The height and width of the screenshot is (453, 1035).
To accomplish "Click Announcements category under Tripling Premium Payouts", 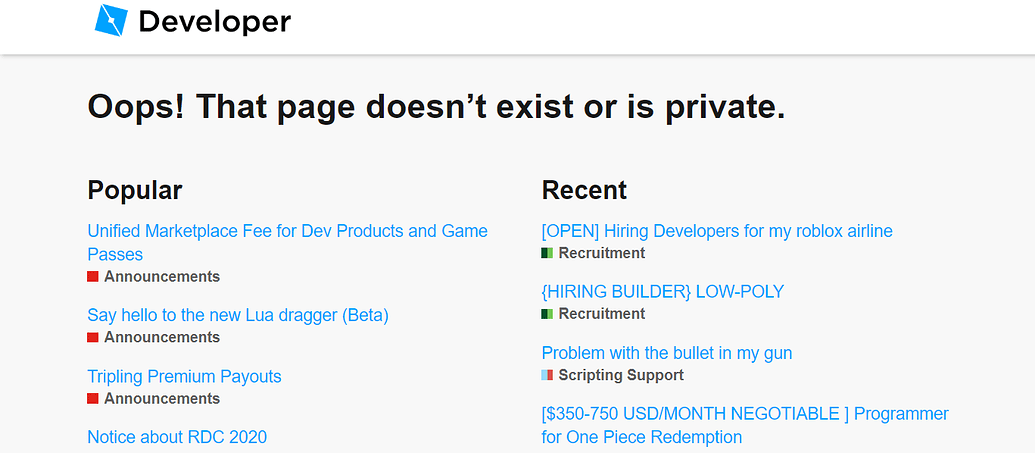I will [162, 399].
